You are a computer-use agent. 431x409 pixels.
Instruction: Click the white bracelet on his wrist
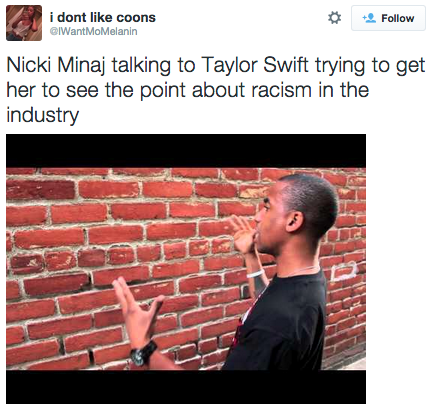pos(255,274)
